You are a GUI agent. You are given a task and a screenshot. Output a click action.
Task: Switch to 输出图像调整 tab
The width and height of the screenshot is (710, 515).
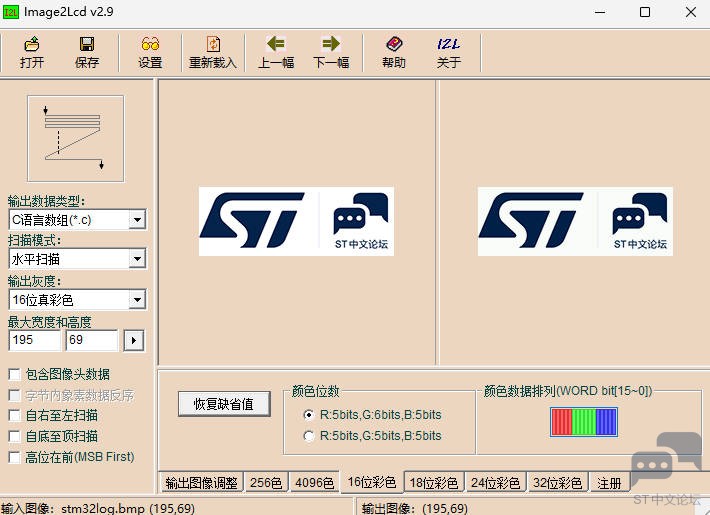coord(201,483)
